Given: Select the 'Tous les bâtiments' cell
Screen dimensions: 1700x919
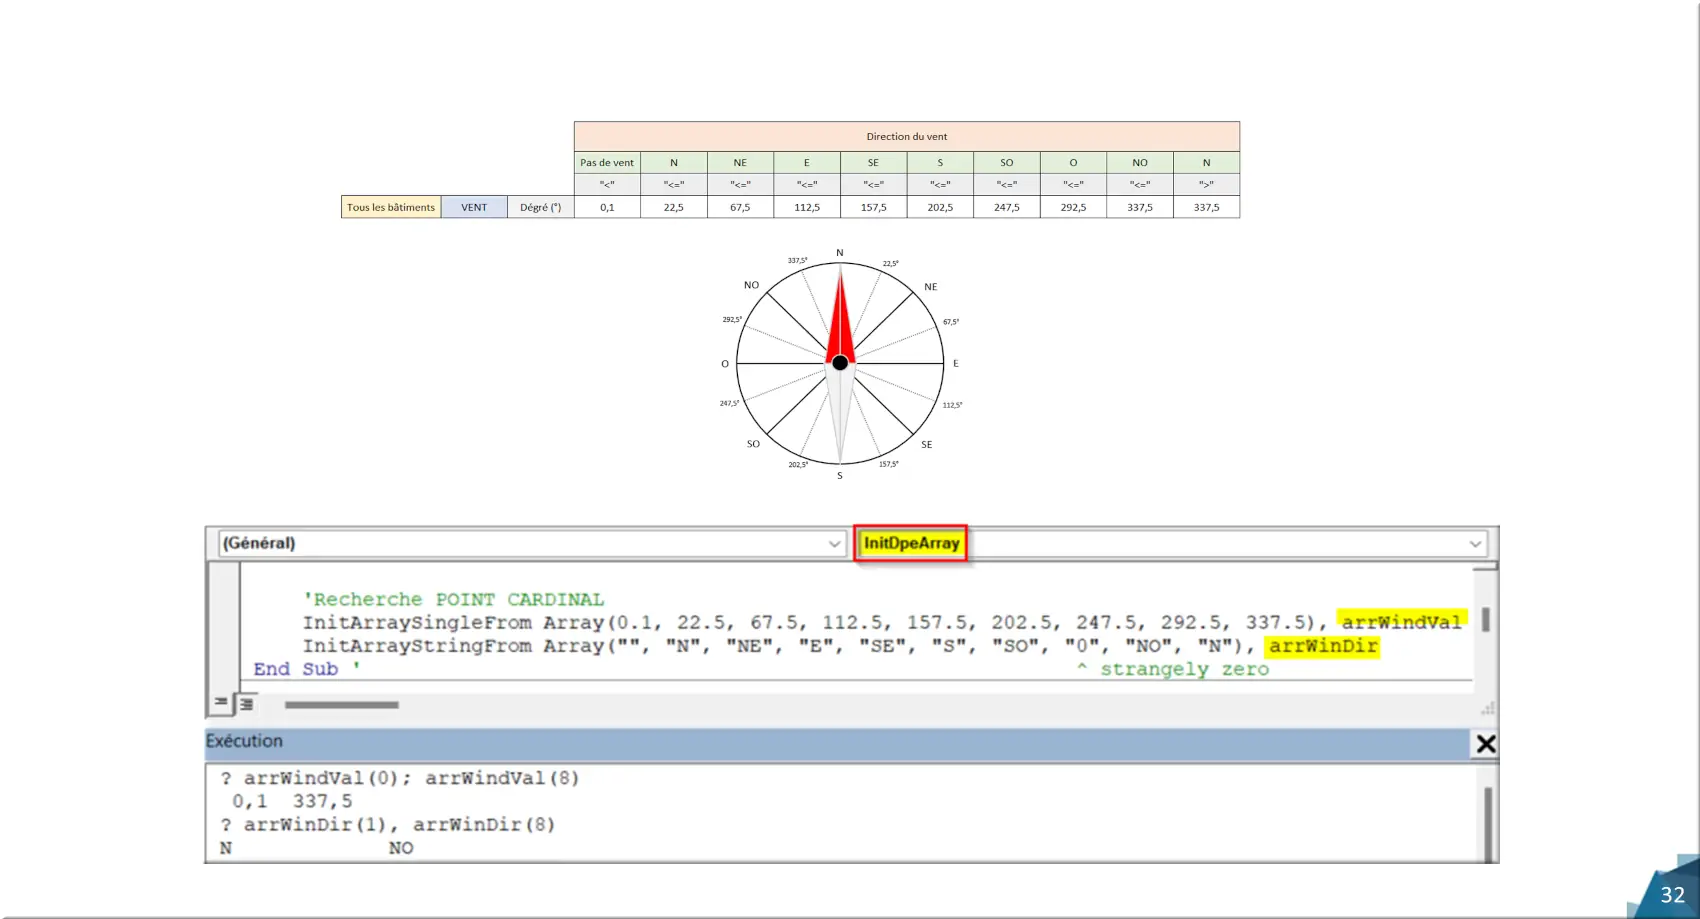Looking at the screenshot, I should pyautogui.click(x=391, y=207).
